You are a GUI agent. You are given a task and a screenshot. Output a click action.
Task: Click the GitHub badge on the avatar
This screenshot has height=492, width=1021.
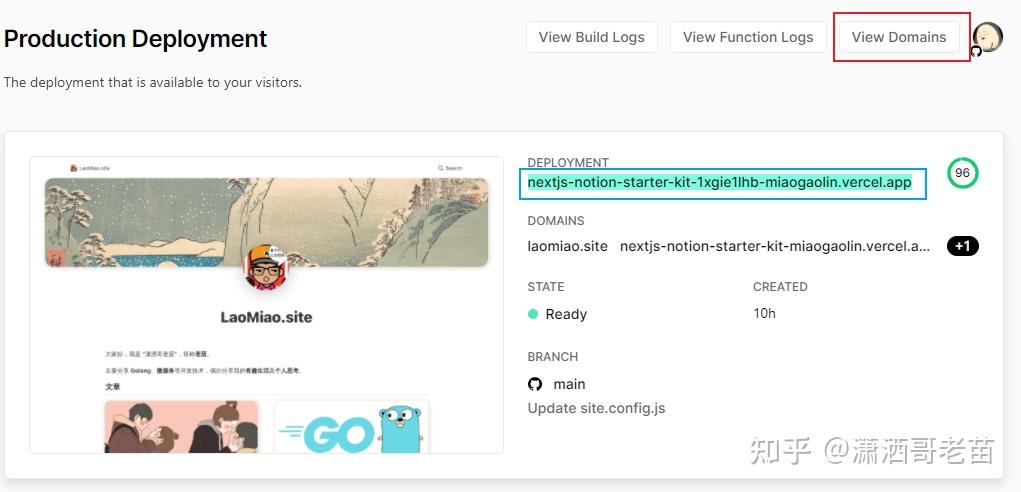tap(976, 51)
